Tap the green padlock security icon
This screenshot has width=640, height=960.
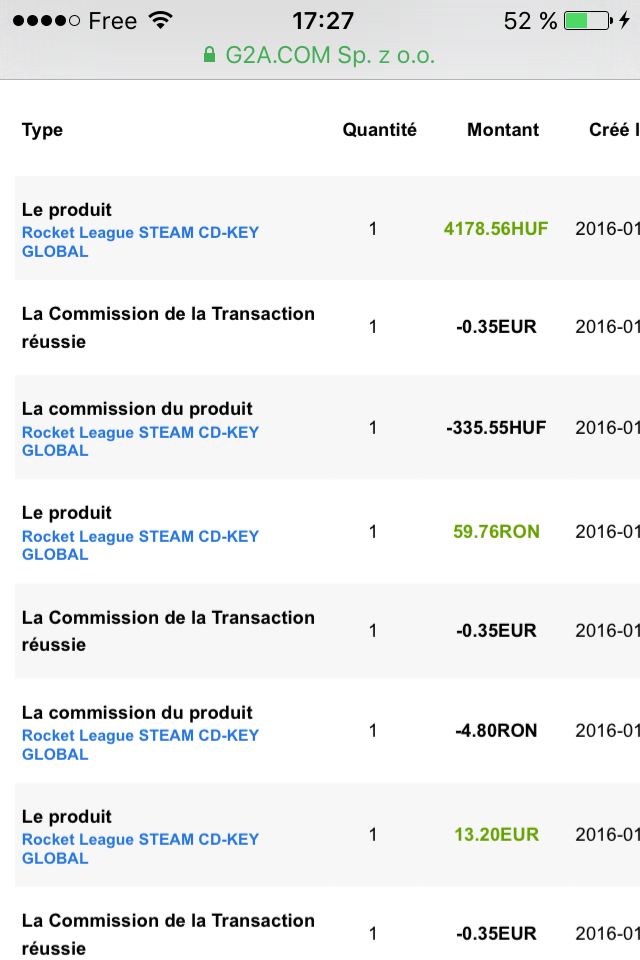tap(209, 55)
